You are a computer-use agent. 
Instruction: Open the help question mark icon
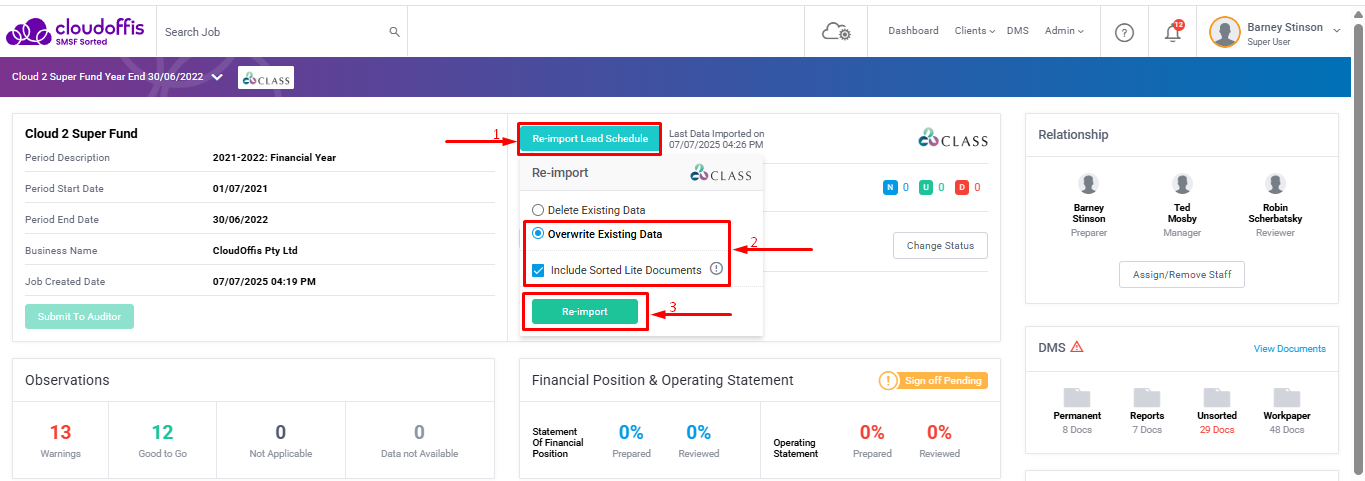click(1124, 32)
